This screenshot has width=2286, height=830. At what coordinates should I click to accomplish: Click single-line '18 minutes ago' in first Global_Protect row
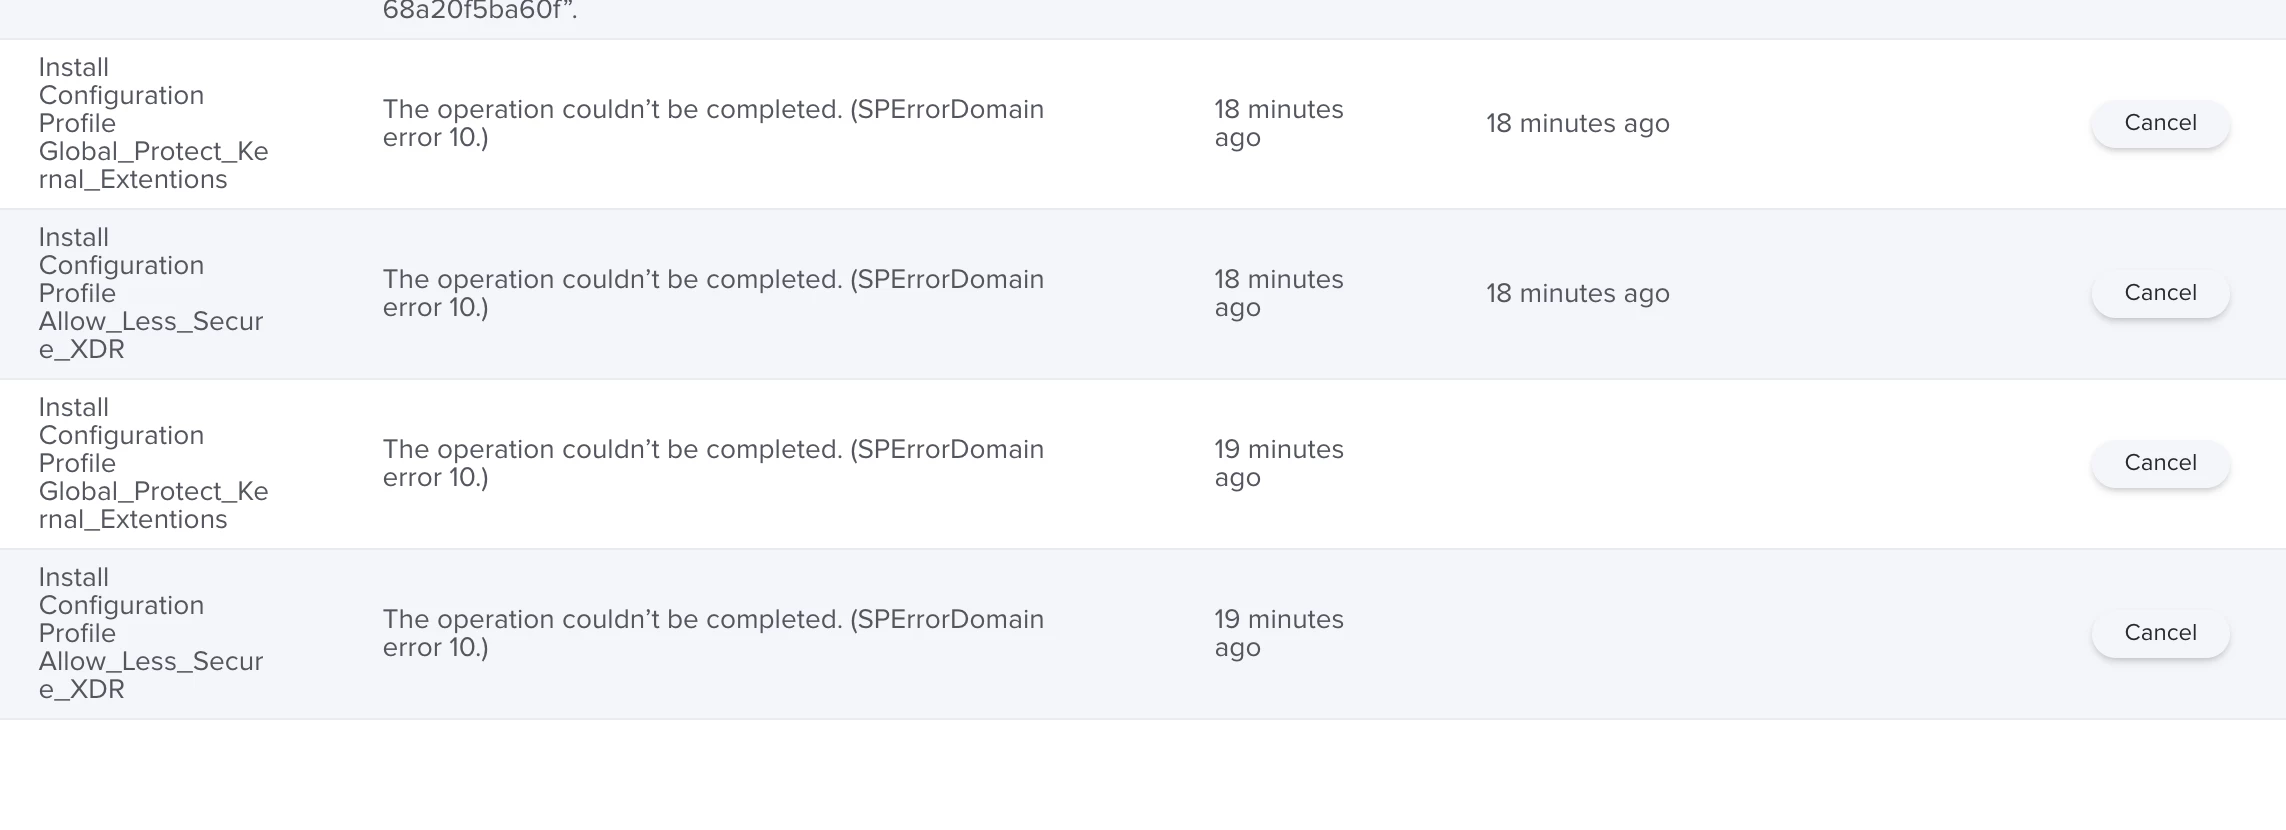pos(1577,123)
